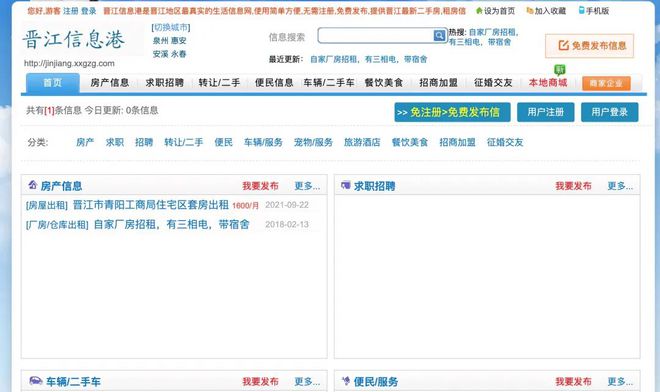This screenshot has height=392, width=660.
Task: Select the 安溪 city link
Action: (160, 54)
